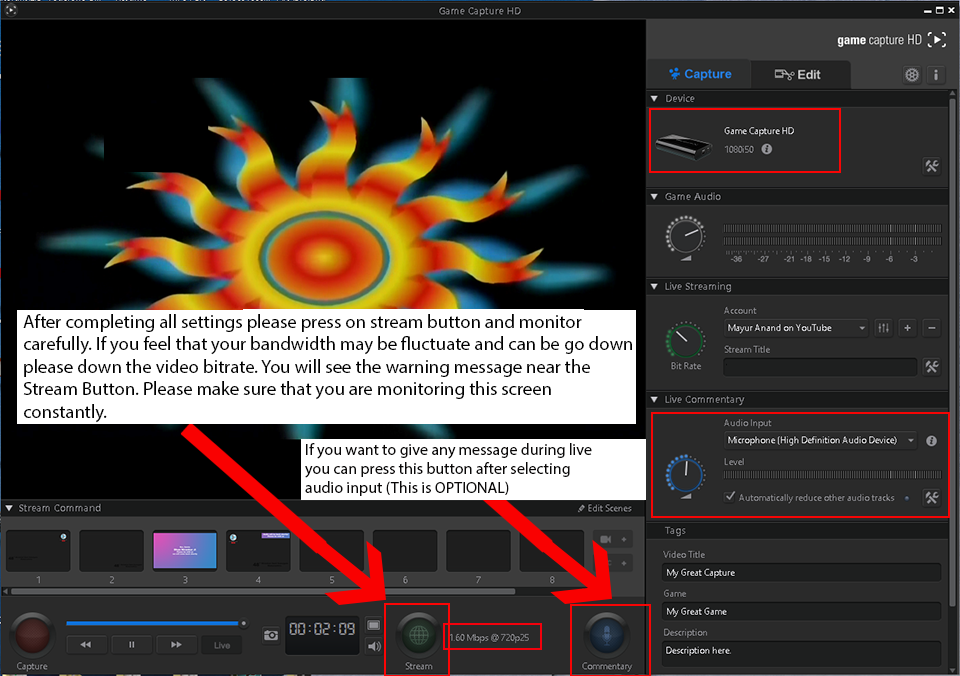Select scene thumbnail 2
Screen dimensions: 960x676
tap(111, 550)
